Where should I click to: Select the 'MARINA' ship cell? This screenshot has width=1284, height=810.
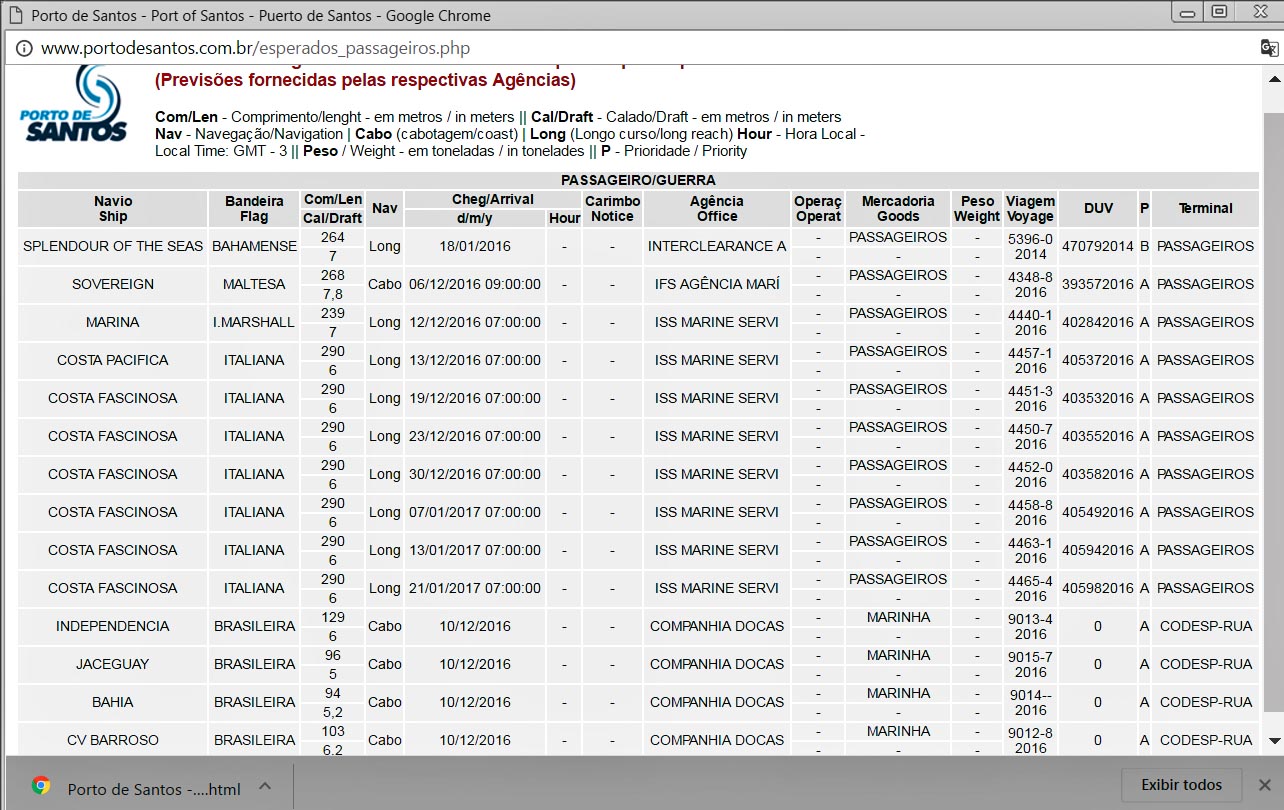point(113,322)
